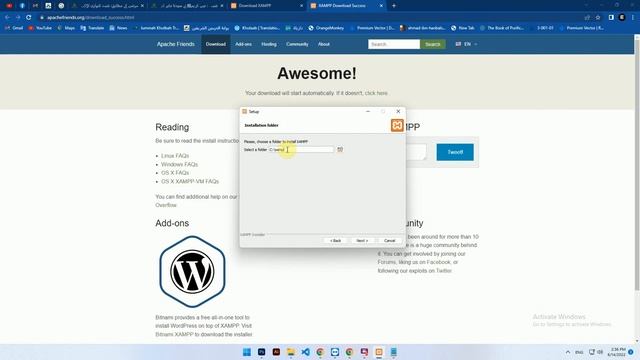This screenshot has width=640, height=360.
Task: Close the Setup dialog window
Action: pos(398,111)
